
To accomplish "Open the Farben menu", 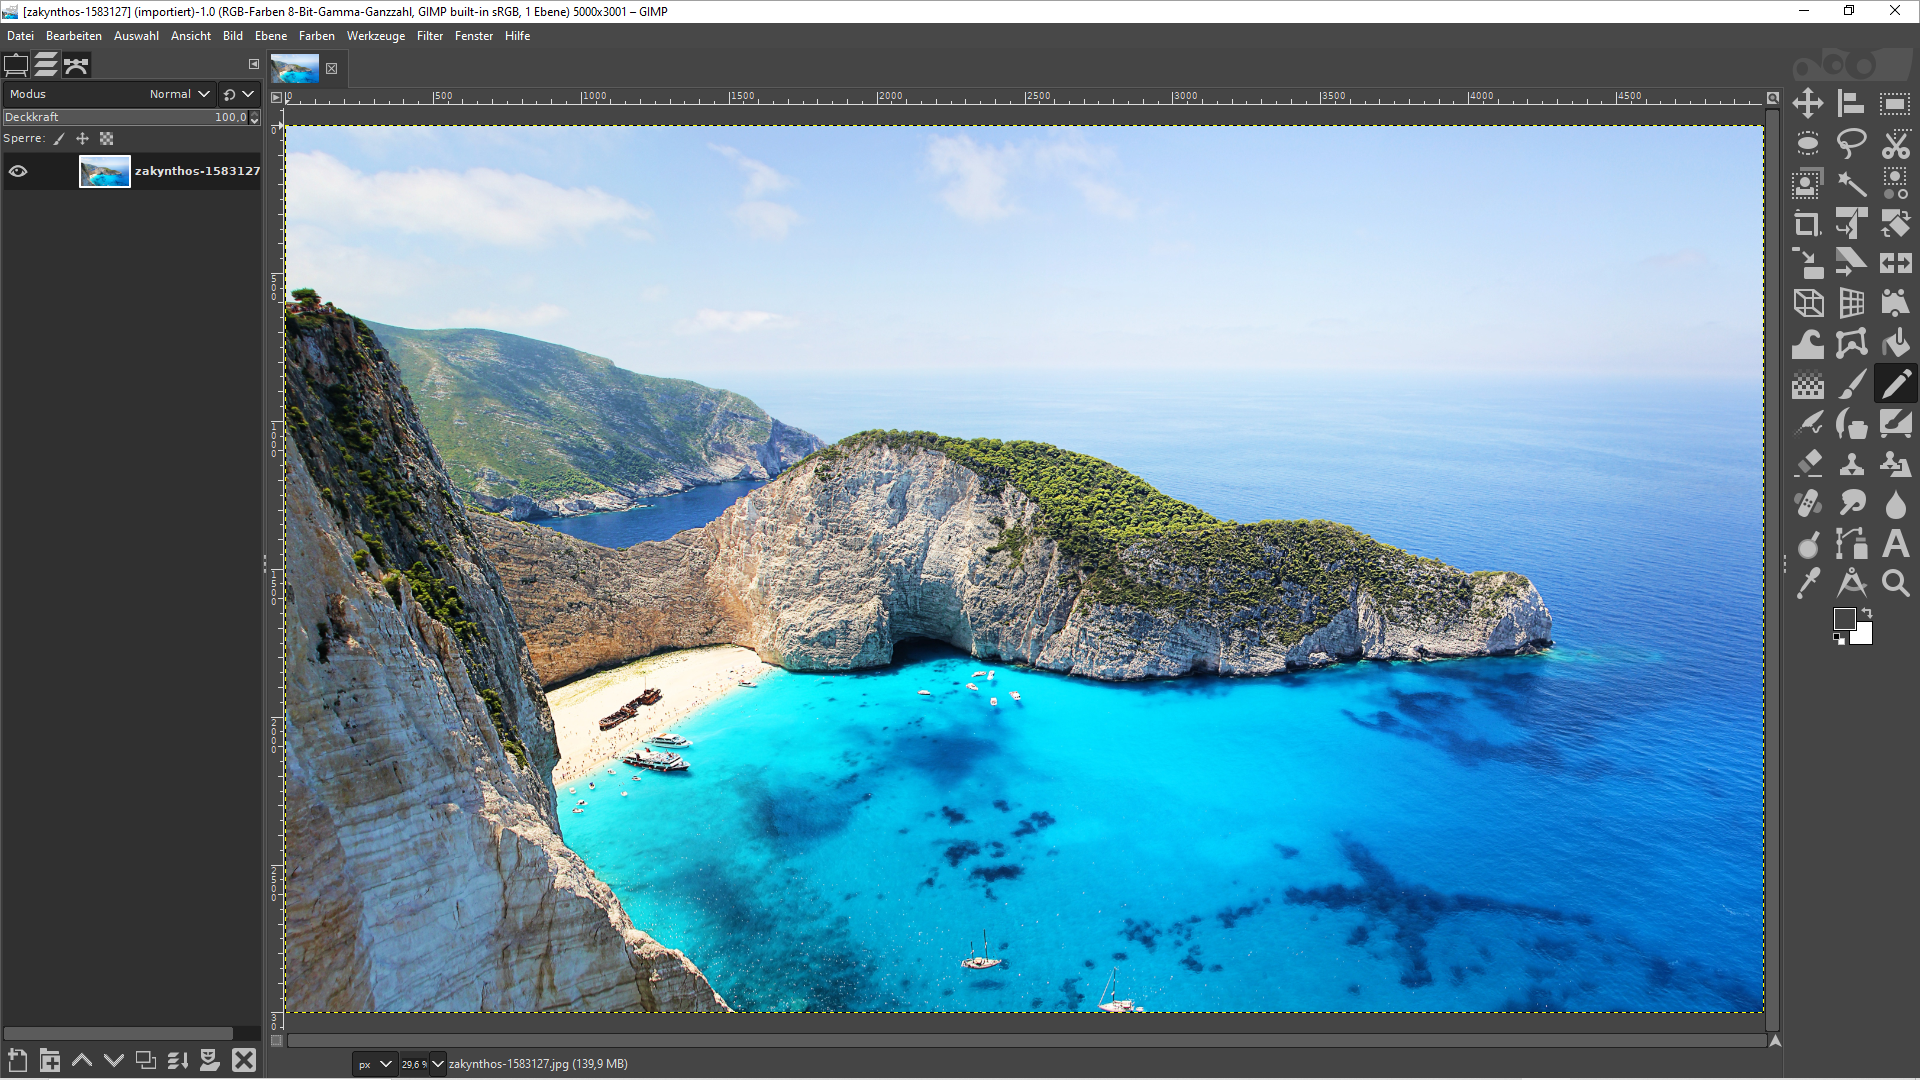I will (x=316, y=36).
